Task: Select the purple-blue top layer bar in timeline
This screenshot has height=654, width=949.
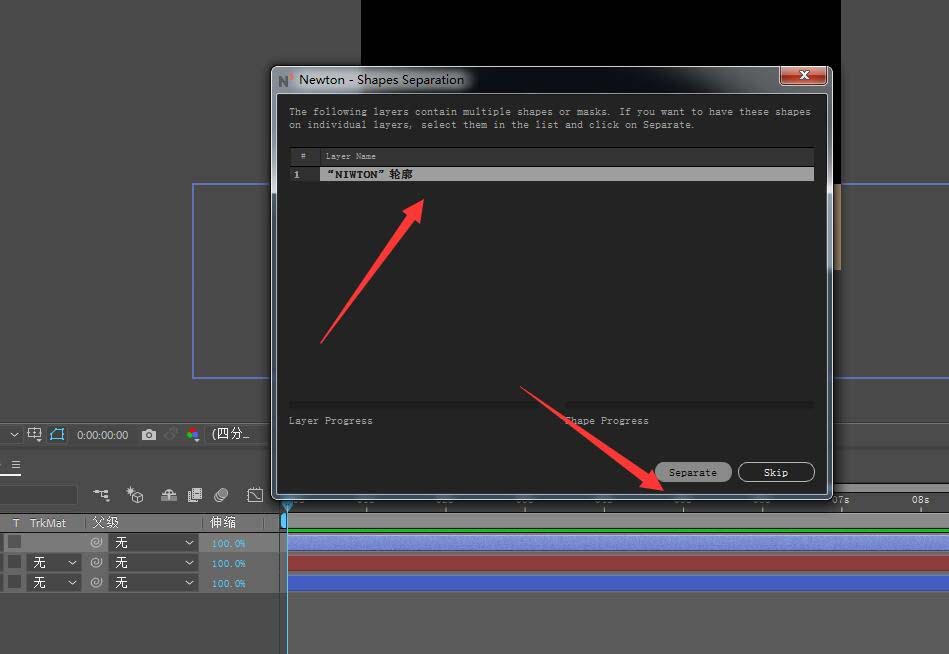Action: (618, 543)
